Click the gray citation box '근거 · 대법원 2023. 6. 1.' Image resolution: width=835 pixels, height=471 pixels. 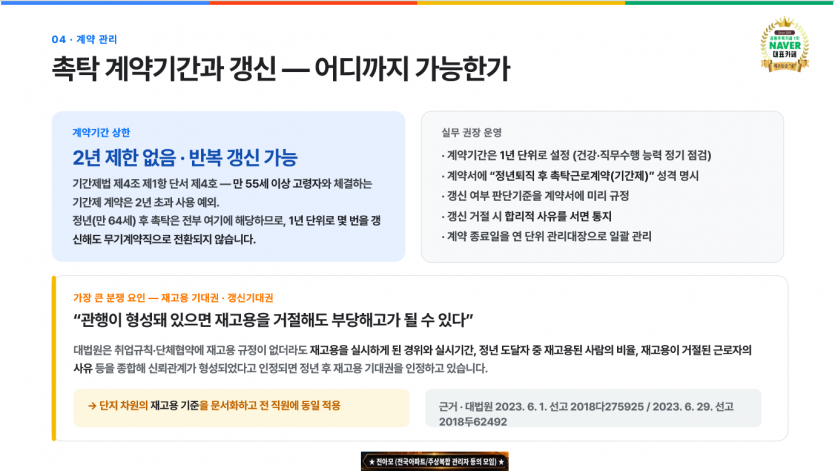coord(593,408)
